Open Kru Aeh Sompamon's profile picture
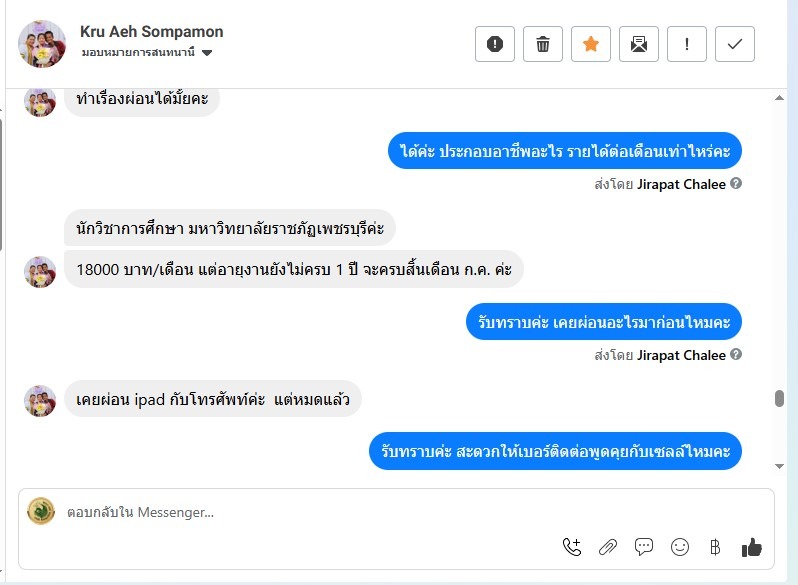This screenshot has width=798, height=585. [42, 43]
